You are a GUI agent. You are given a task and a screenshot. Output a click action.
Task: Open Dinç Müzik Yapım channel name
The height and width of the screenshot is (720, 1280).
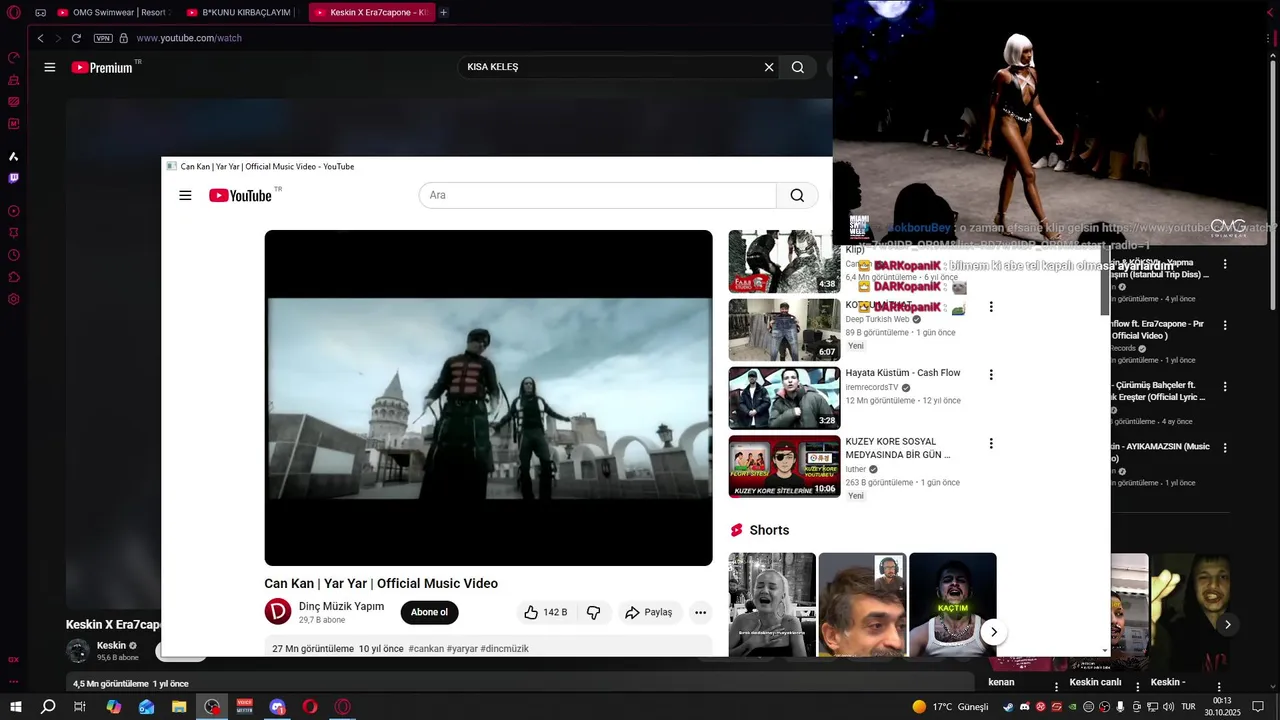pos(341,606)
